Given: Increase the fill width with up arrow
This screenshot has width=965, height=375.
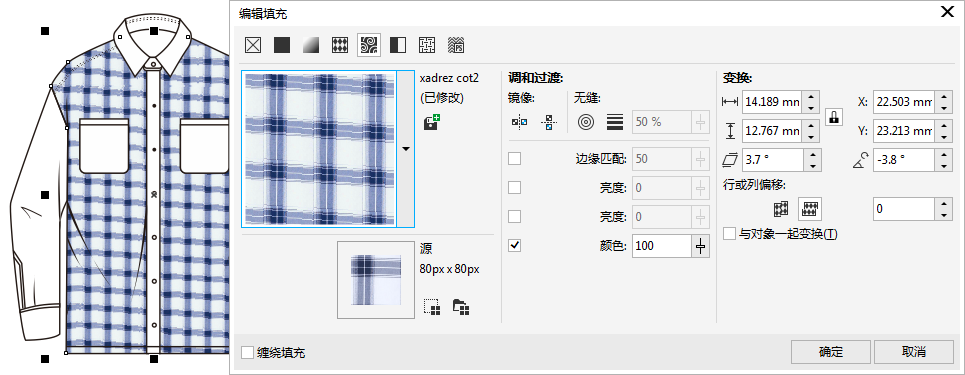Looking at the screenshot, I should (812, 96).
